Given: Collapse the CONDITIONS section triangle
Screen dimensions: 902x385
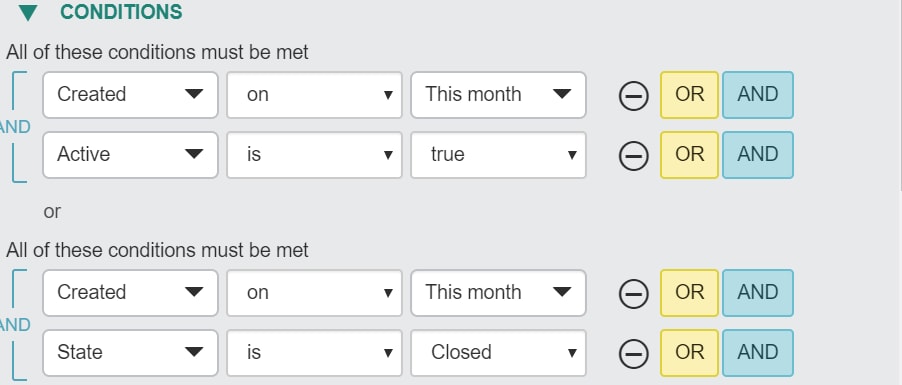Looking at the screenshot, I should tap(28, 13).
